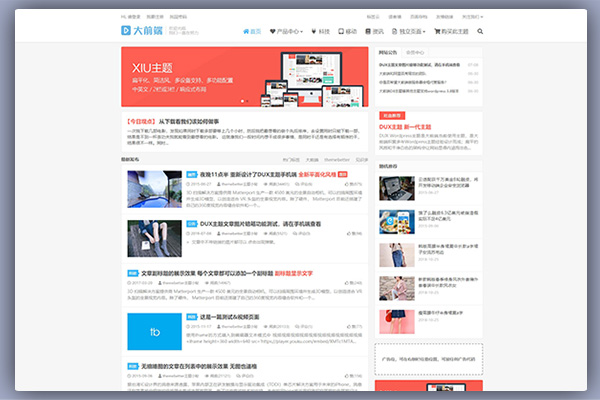Image resolution: width=600 pixels, height=400 pixels.
Task: Expand the 产品中心 dropdown menu
Action: [286, 31]
